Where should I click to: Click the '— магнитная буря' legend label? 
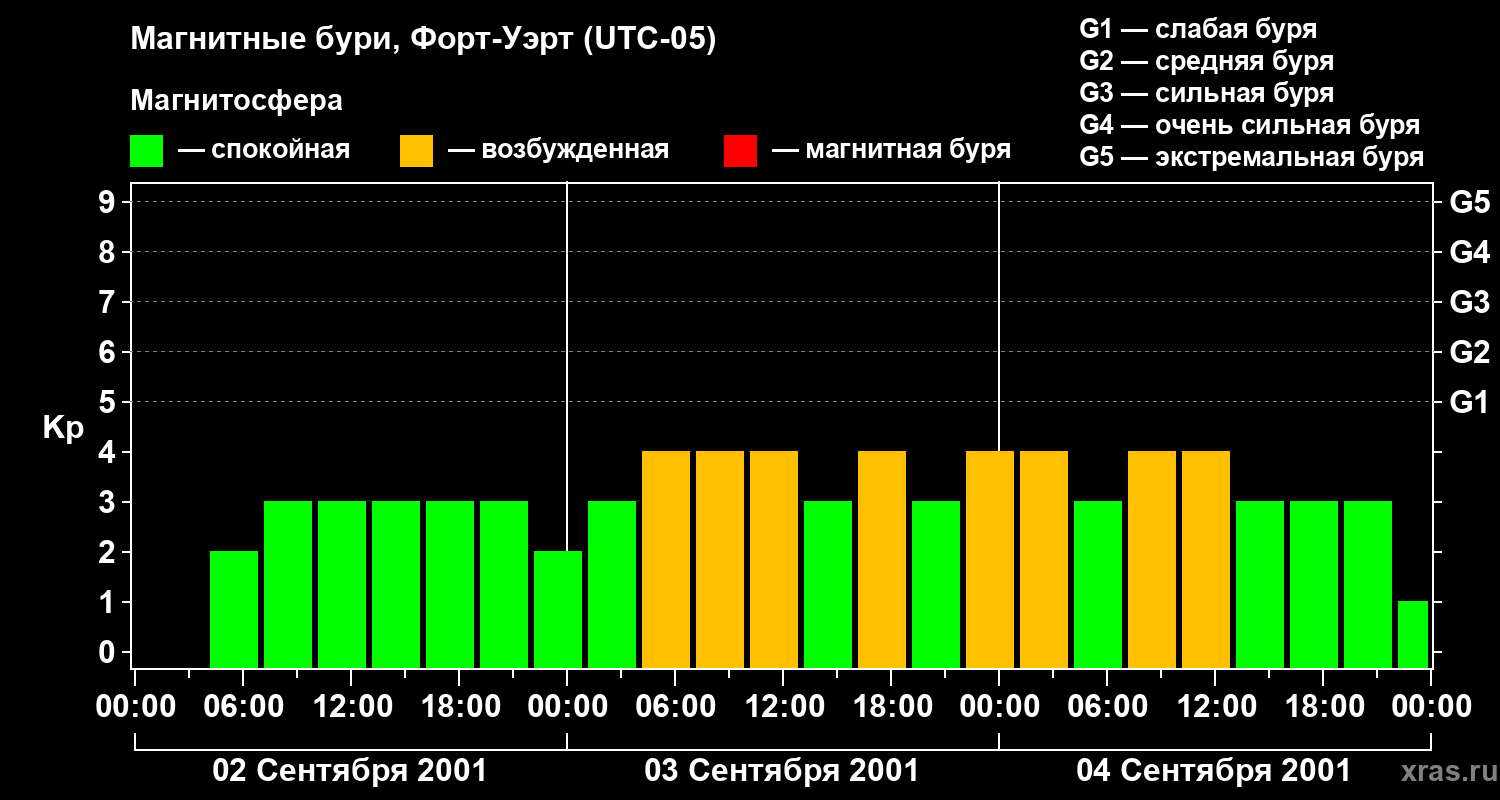coord(891,150)
